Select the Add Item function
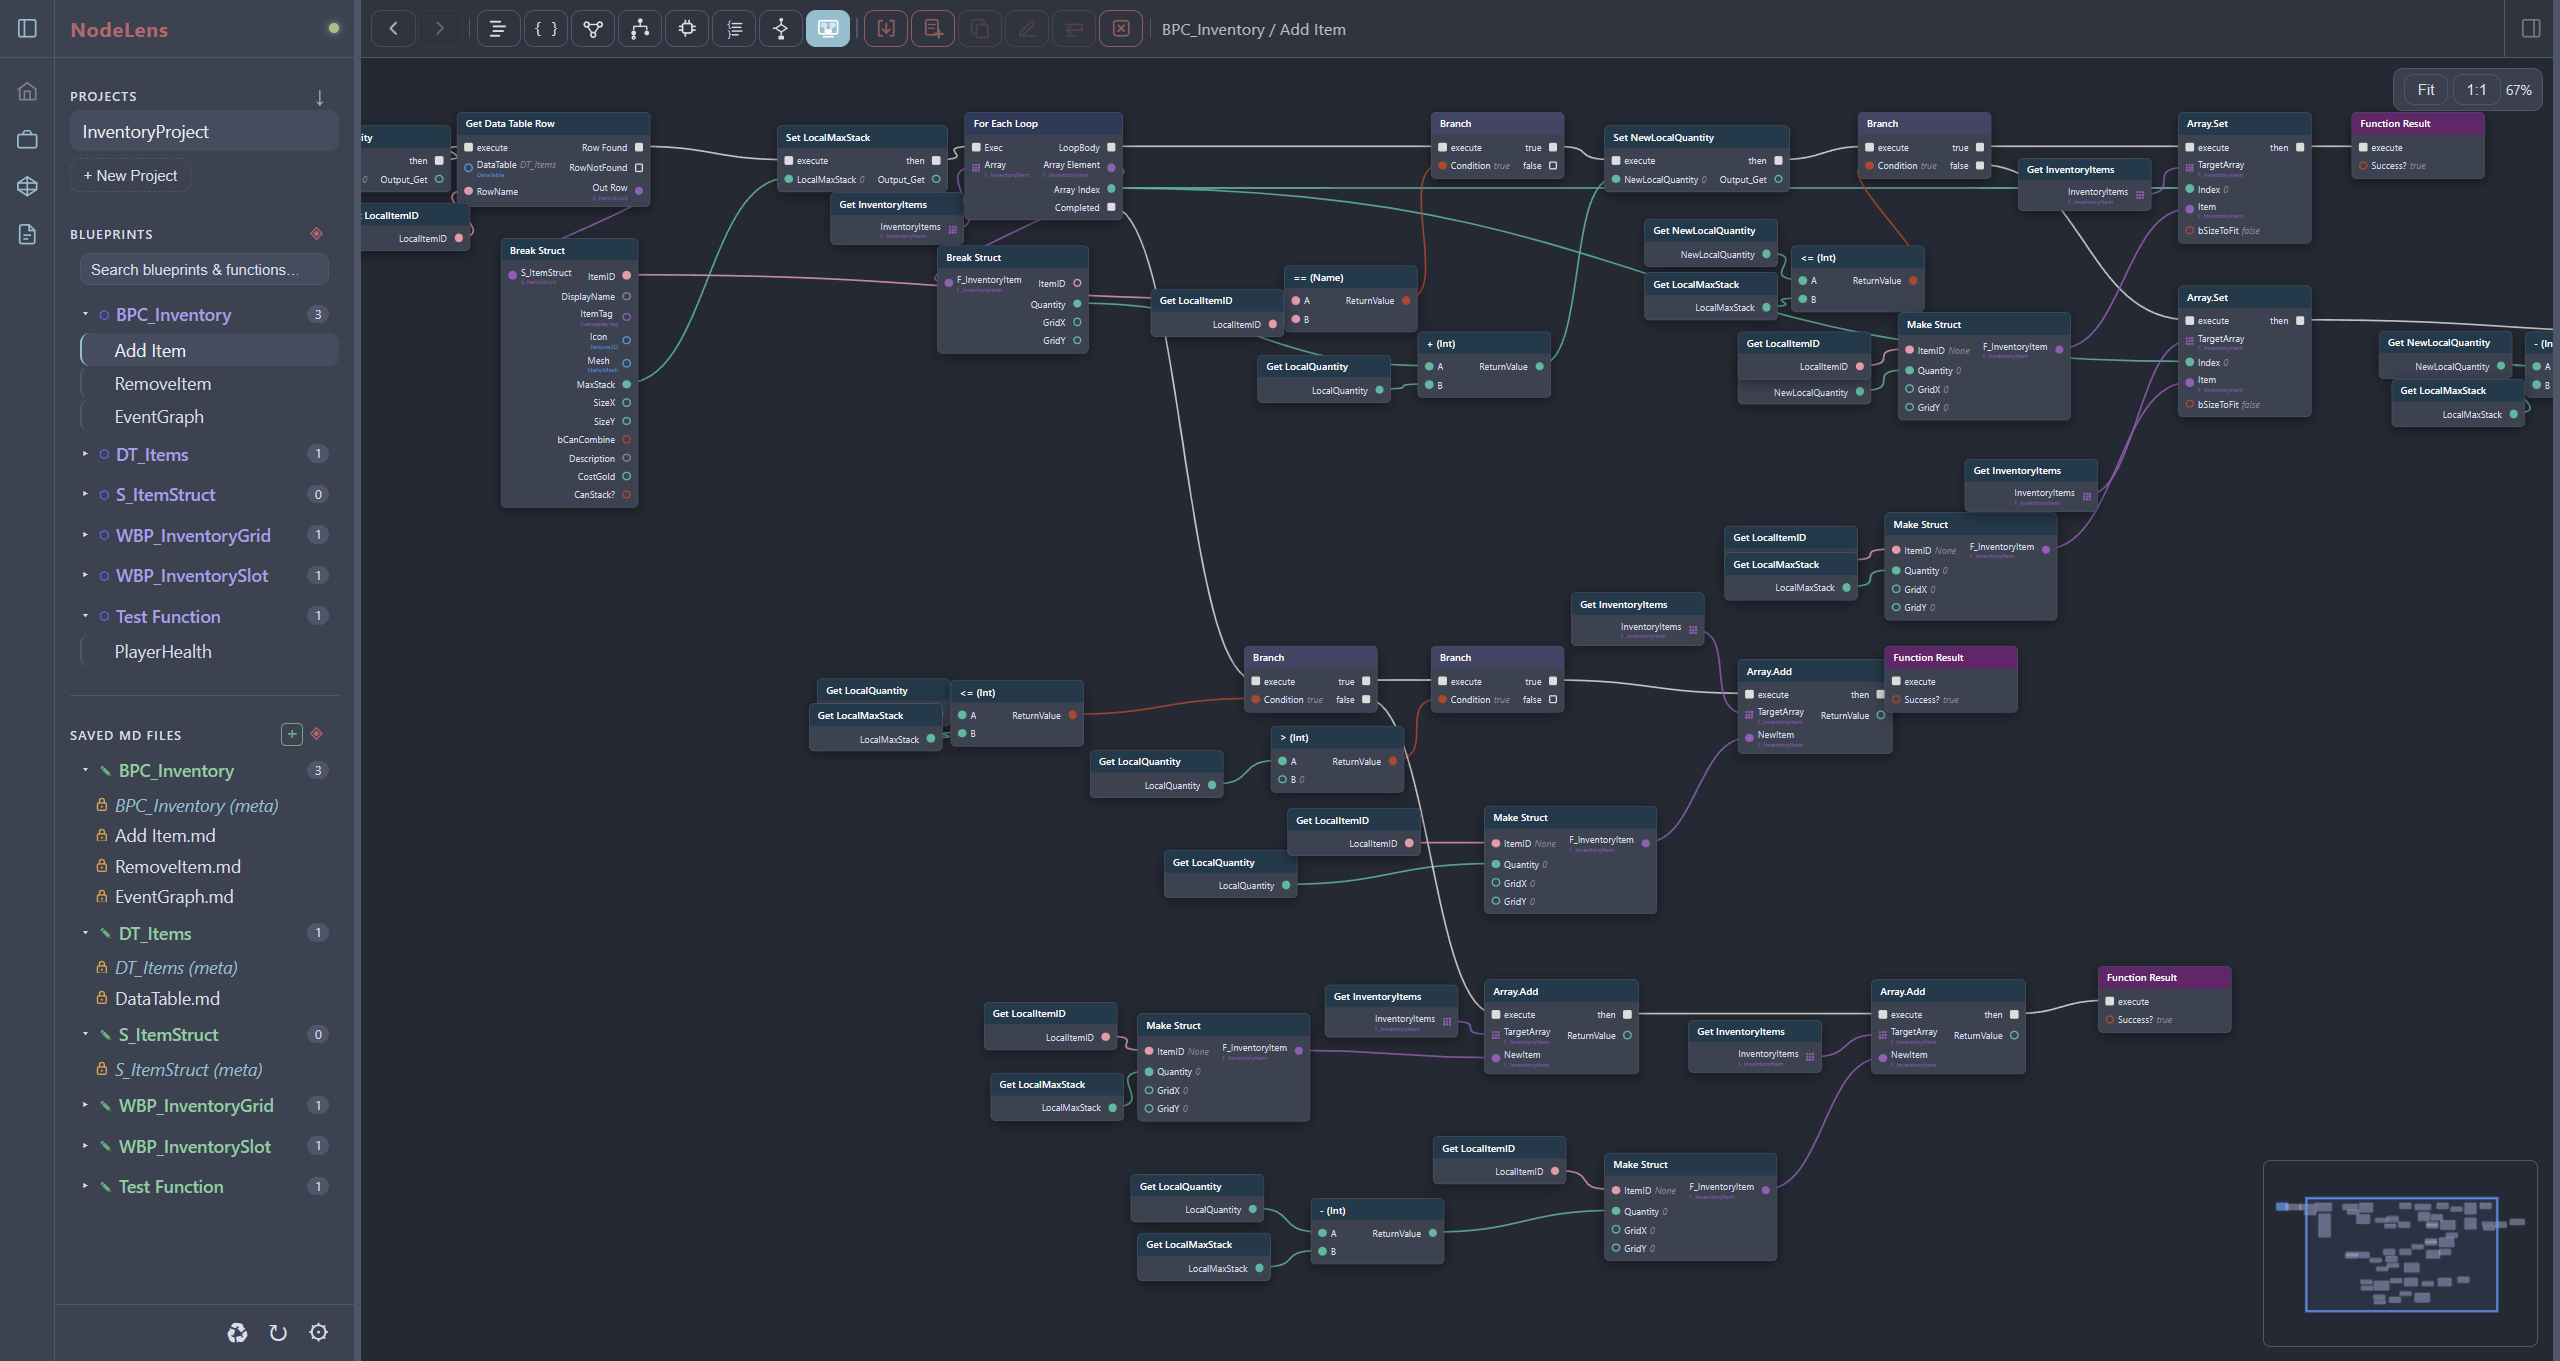This screenshot has width=2560, height=1361. coord(209,350)
